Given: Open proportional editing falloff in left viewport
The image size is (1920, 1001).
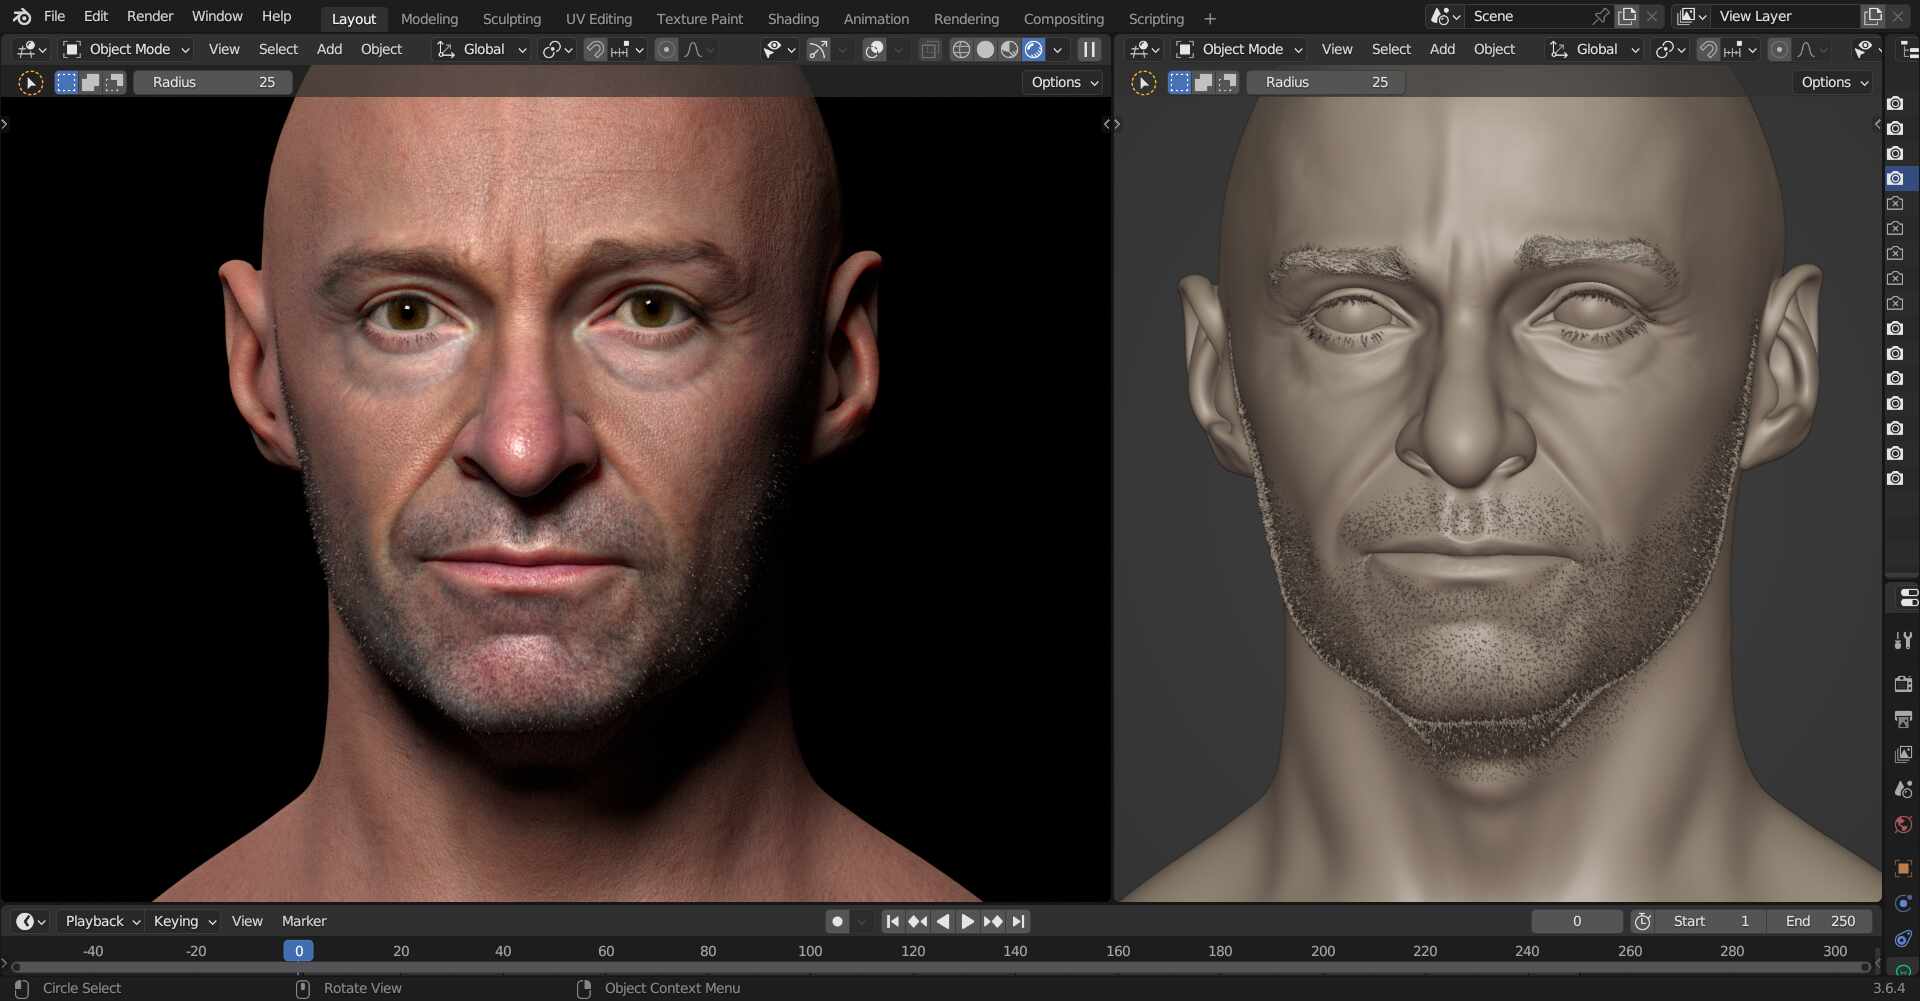Looking at the screenshot, I should coord(699,49).
